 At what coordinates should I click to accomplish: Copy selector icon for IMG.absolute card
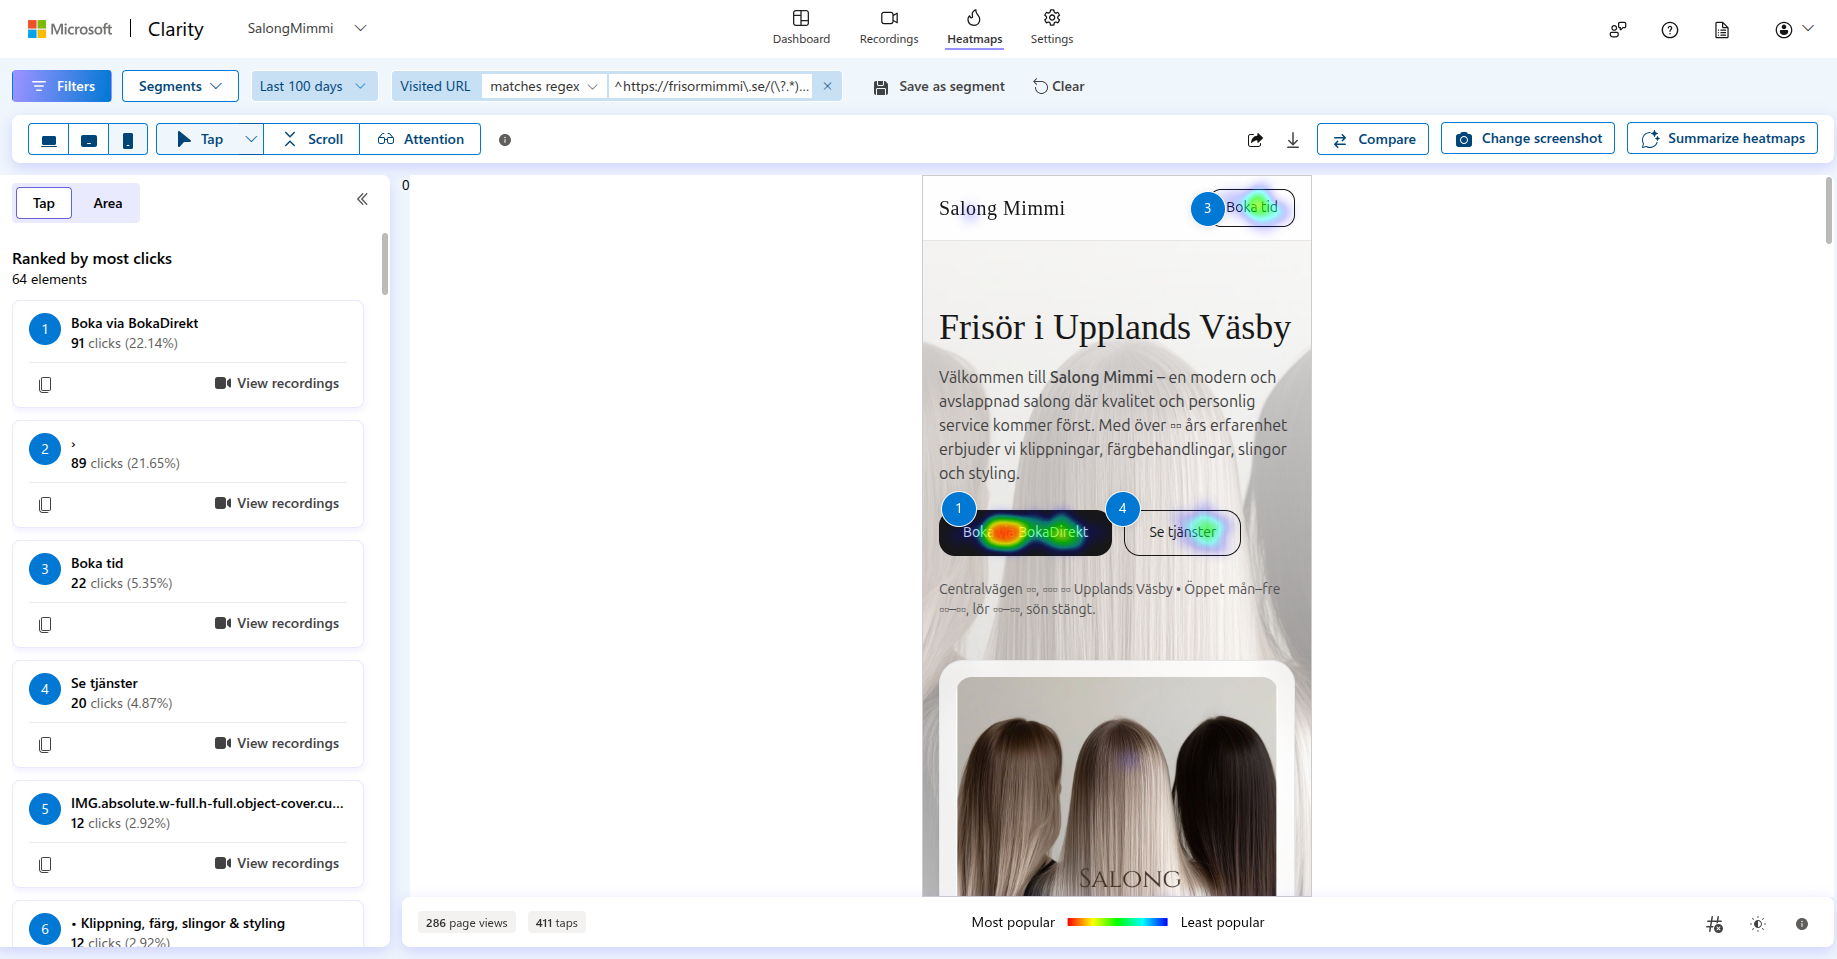45,864
